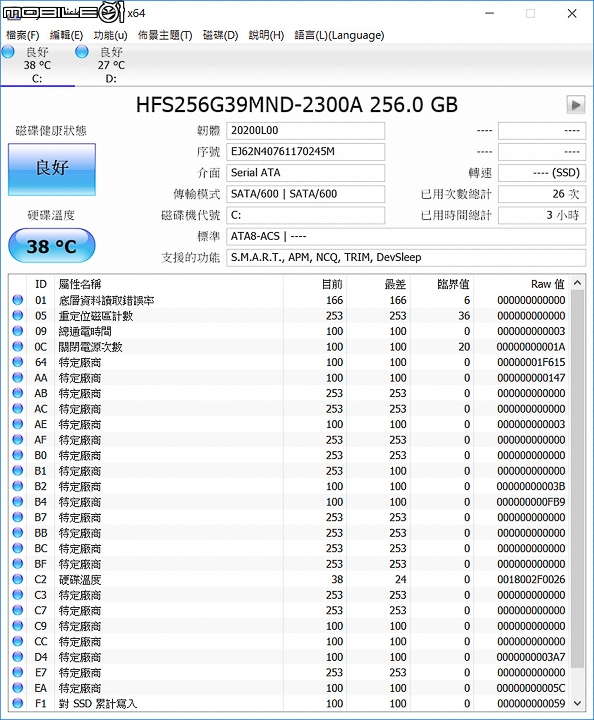Click the status dot for attribute B4
This screenshot has width=594, height=720.
click(x=18, y=502)
